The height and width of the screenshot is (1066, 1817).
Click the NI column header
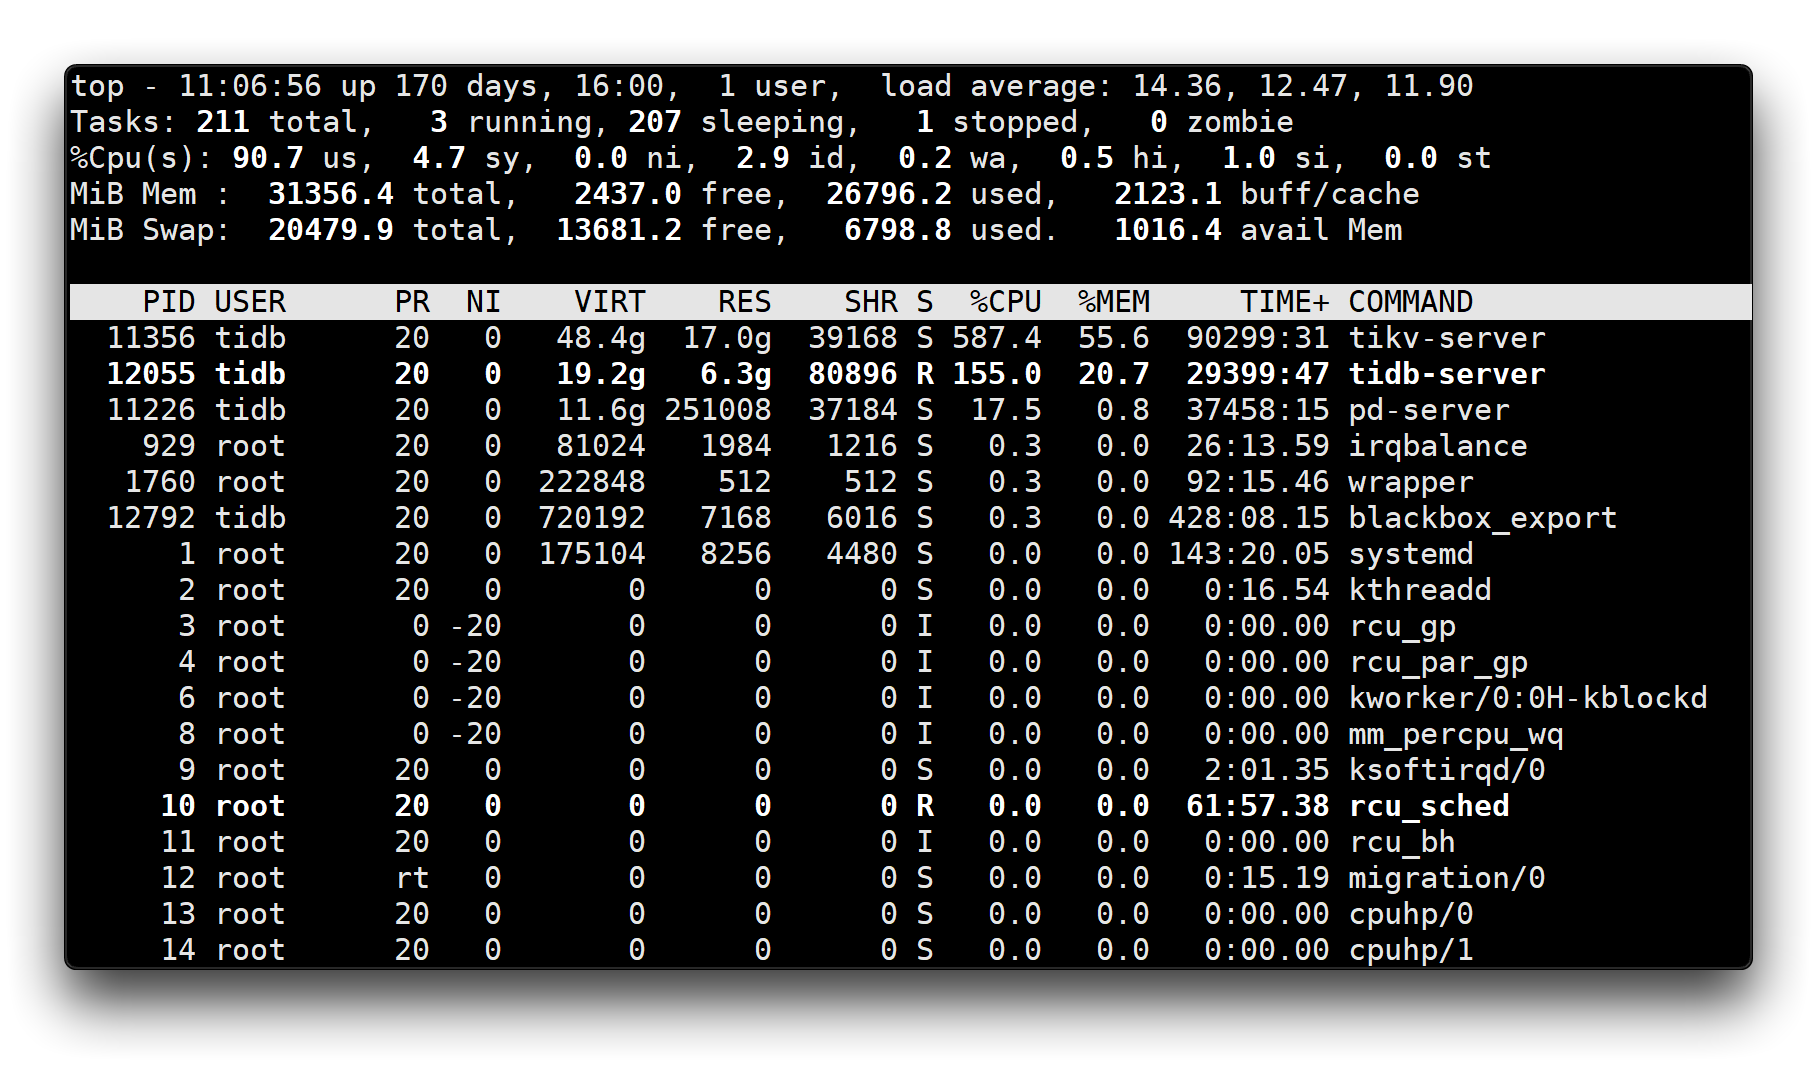click(484, 302)
